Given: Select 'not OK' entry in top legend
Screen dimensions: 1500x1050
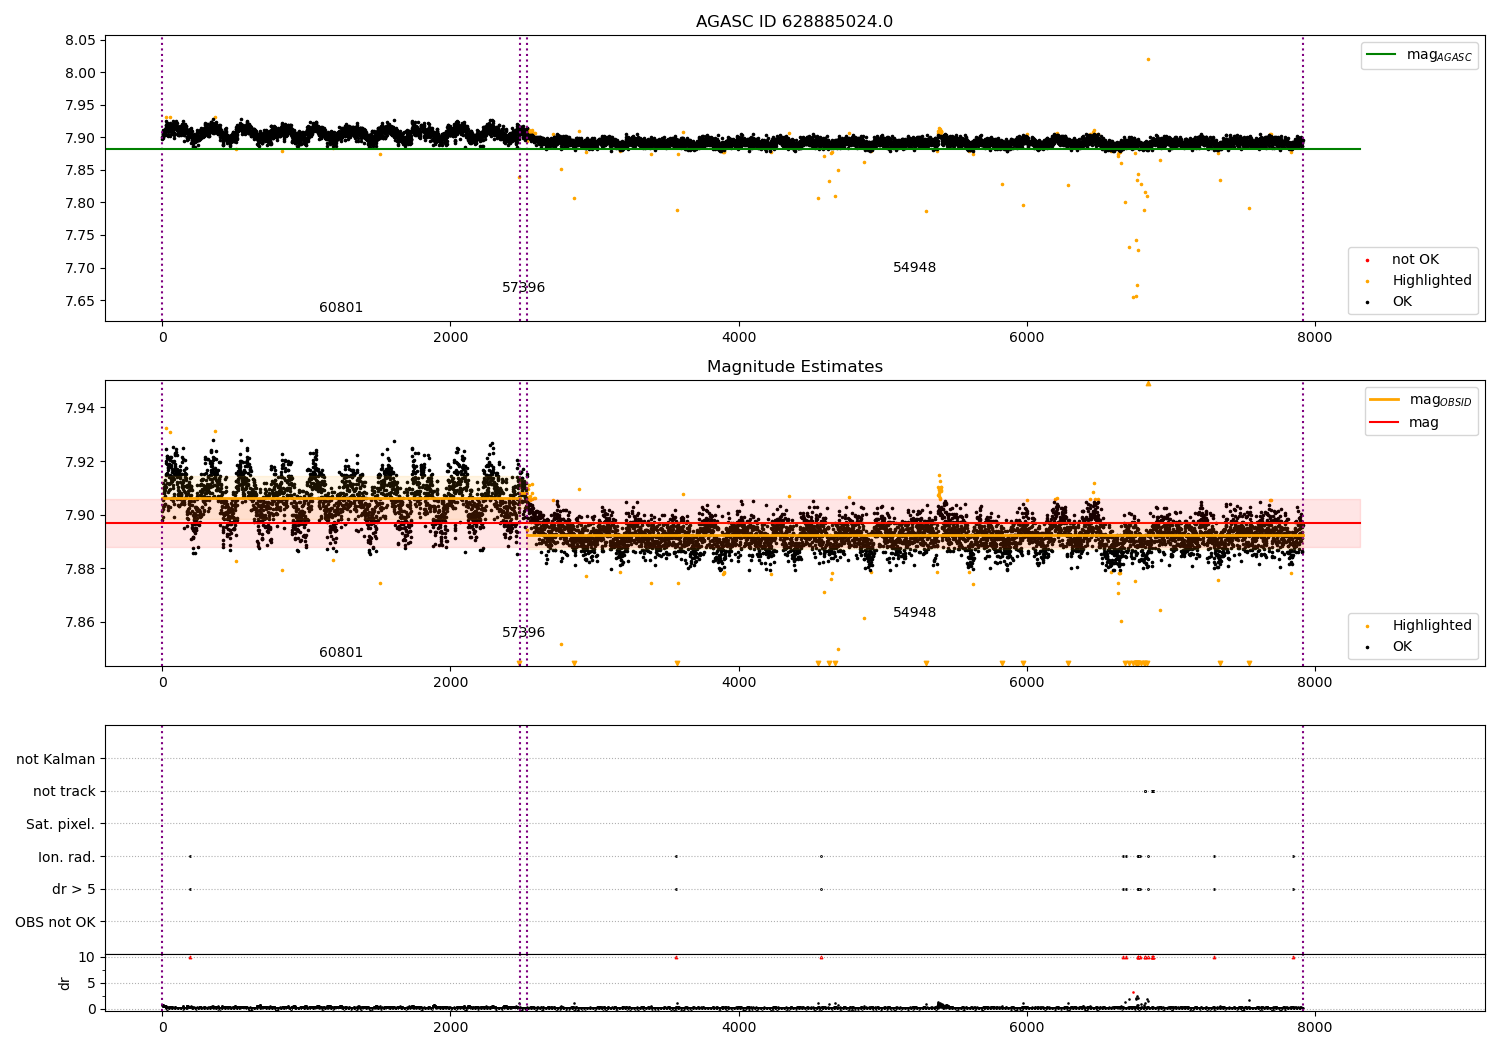Looking at the screenshot, I should (1415, 260).
